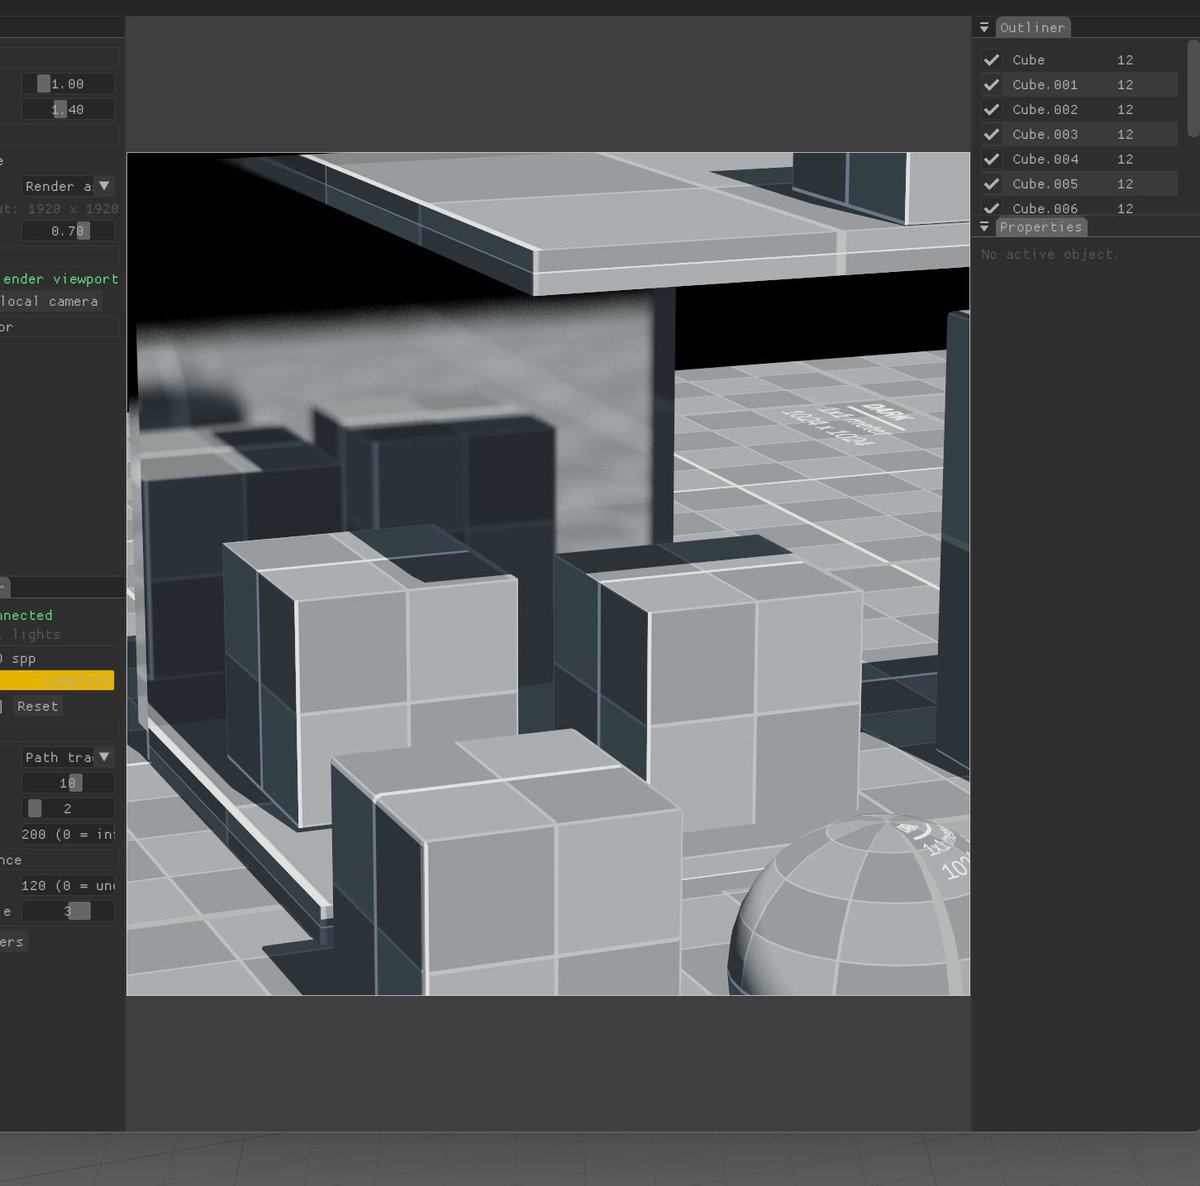
Task: Switch to the Outliner tab
Action: point(1033,28)
